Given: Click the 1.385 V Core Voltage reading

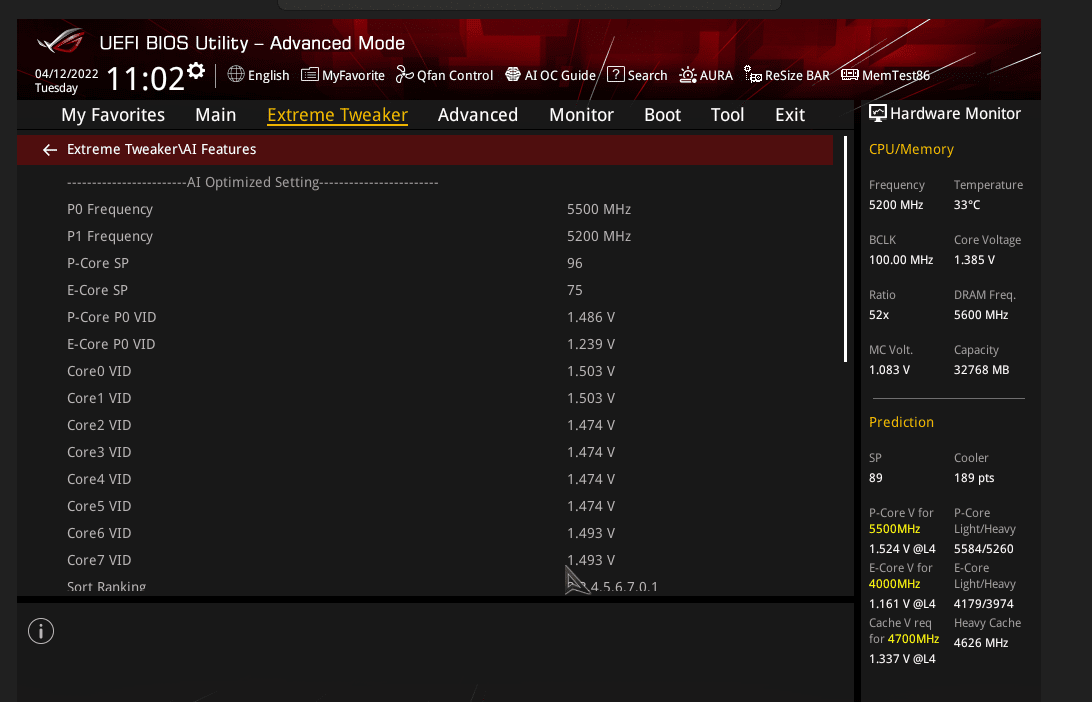Looking at the screenshot, I should 974,260.
